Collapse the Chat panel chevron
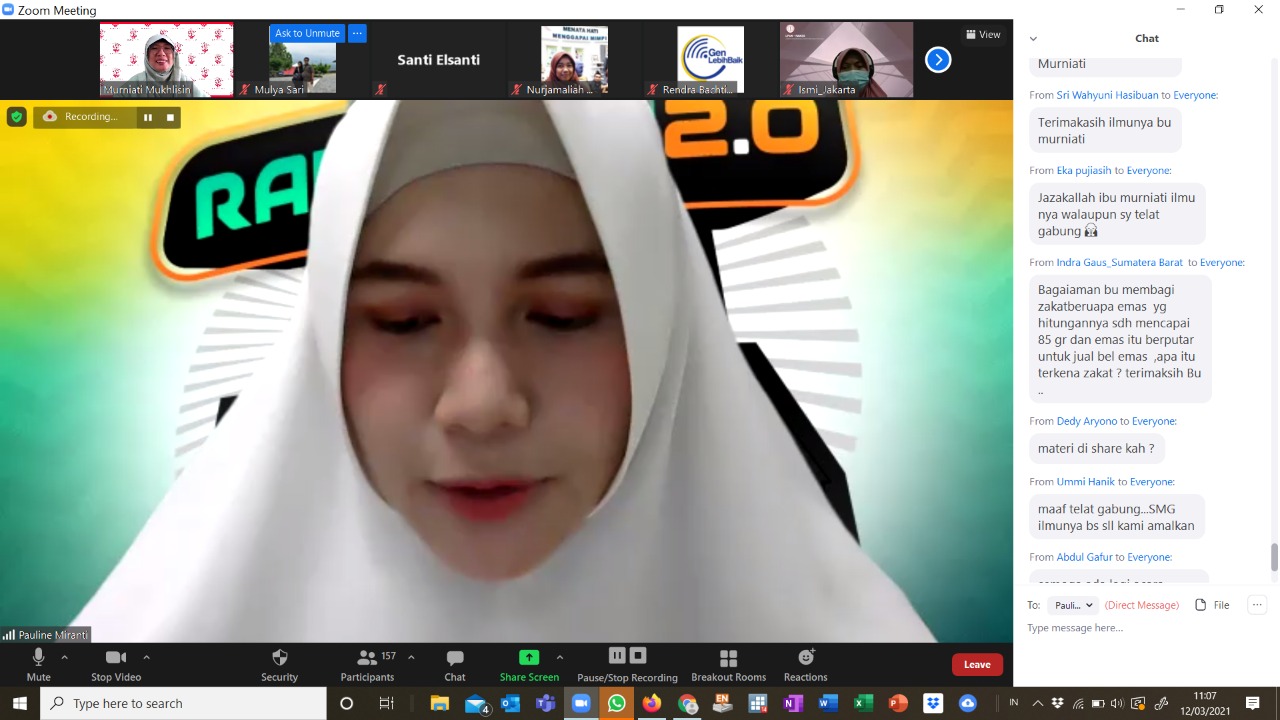 point(1033,39)
